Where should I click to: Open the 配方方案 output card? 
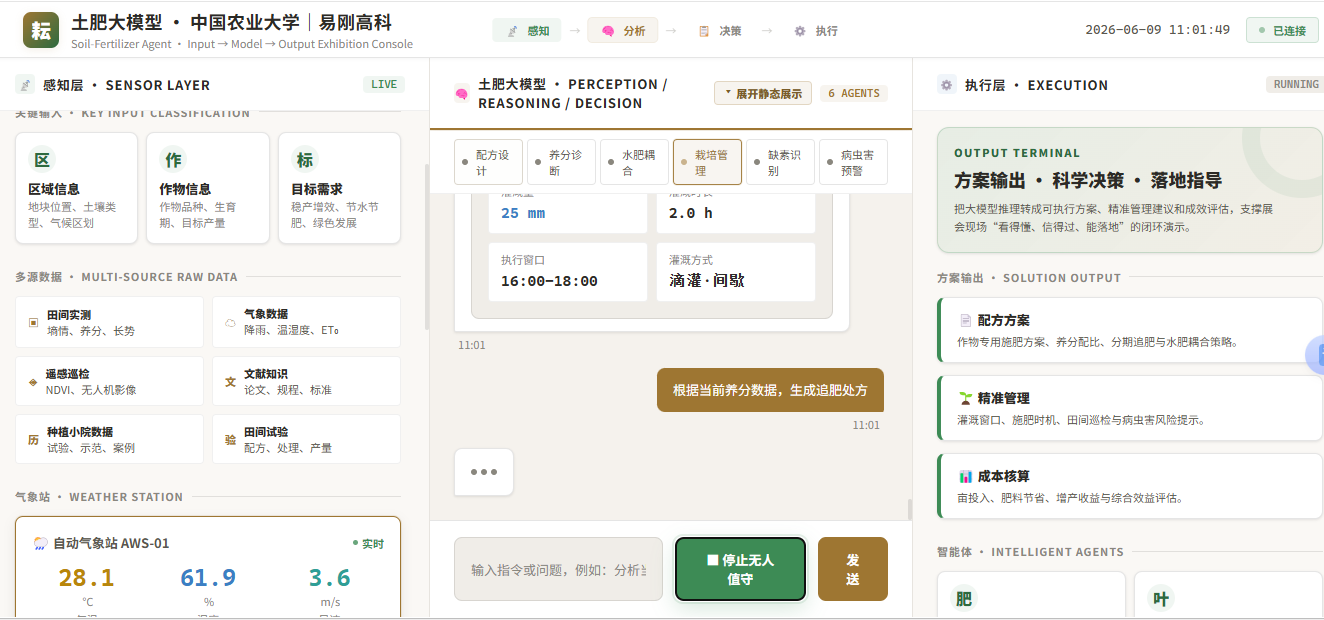coord(1130,330)
